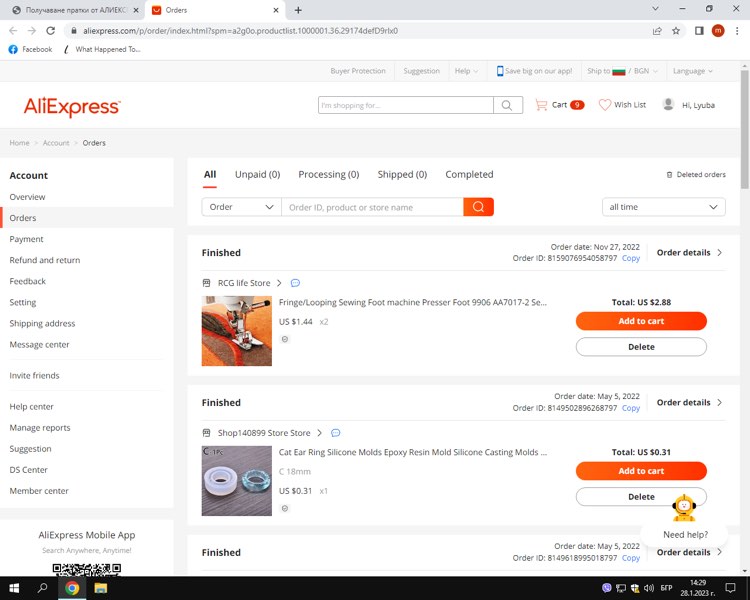750x600 pixels.
Task: Switch to the Shipped (0) tab
Action: (402, 174)
